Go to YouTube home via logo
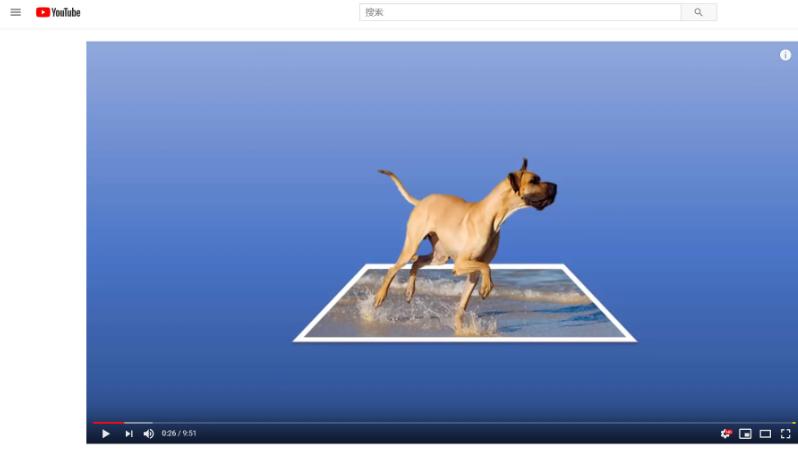 [x=58, y=12]
